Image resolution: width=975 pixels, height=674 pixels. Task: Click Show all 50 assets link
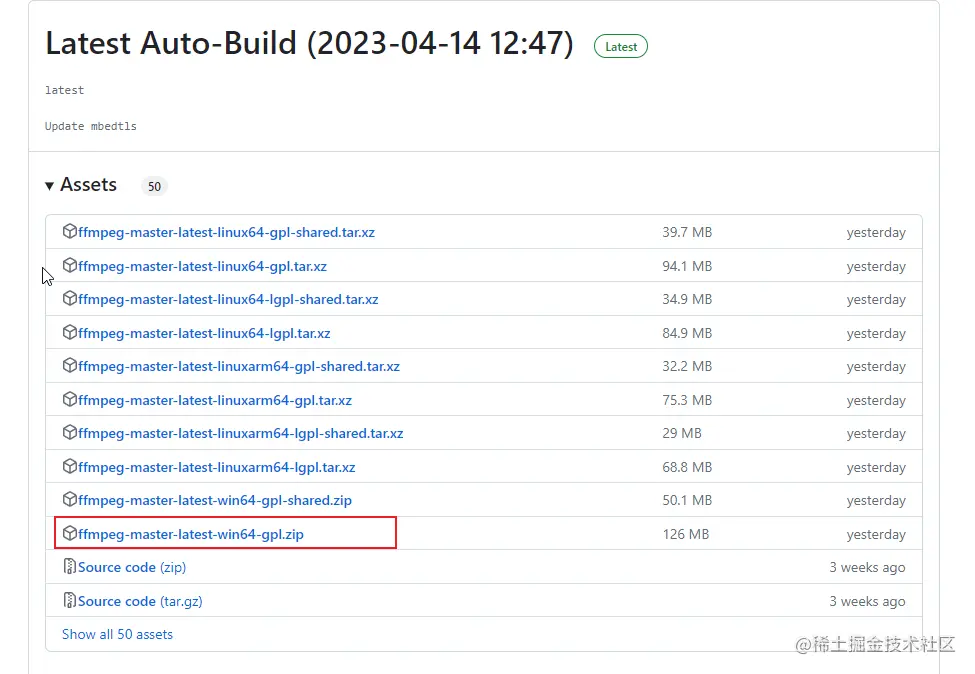click(x=118, y=634)
